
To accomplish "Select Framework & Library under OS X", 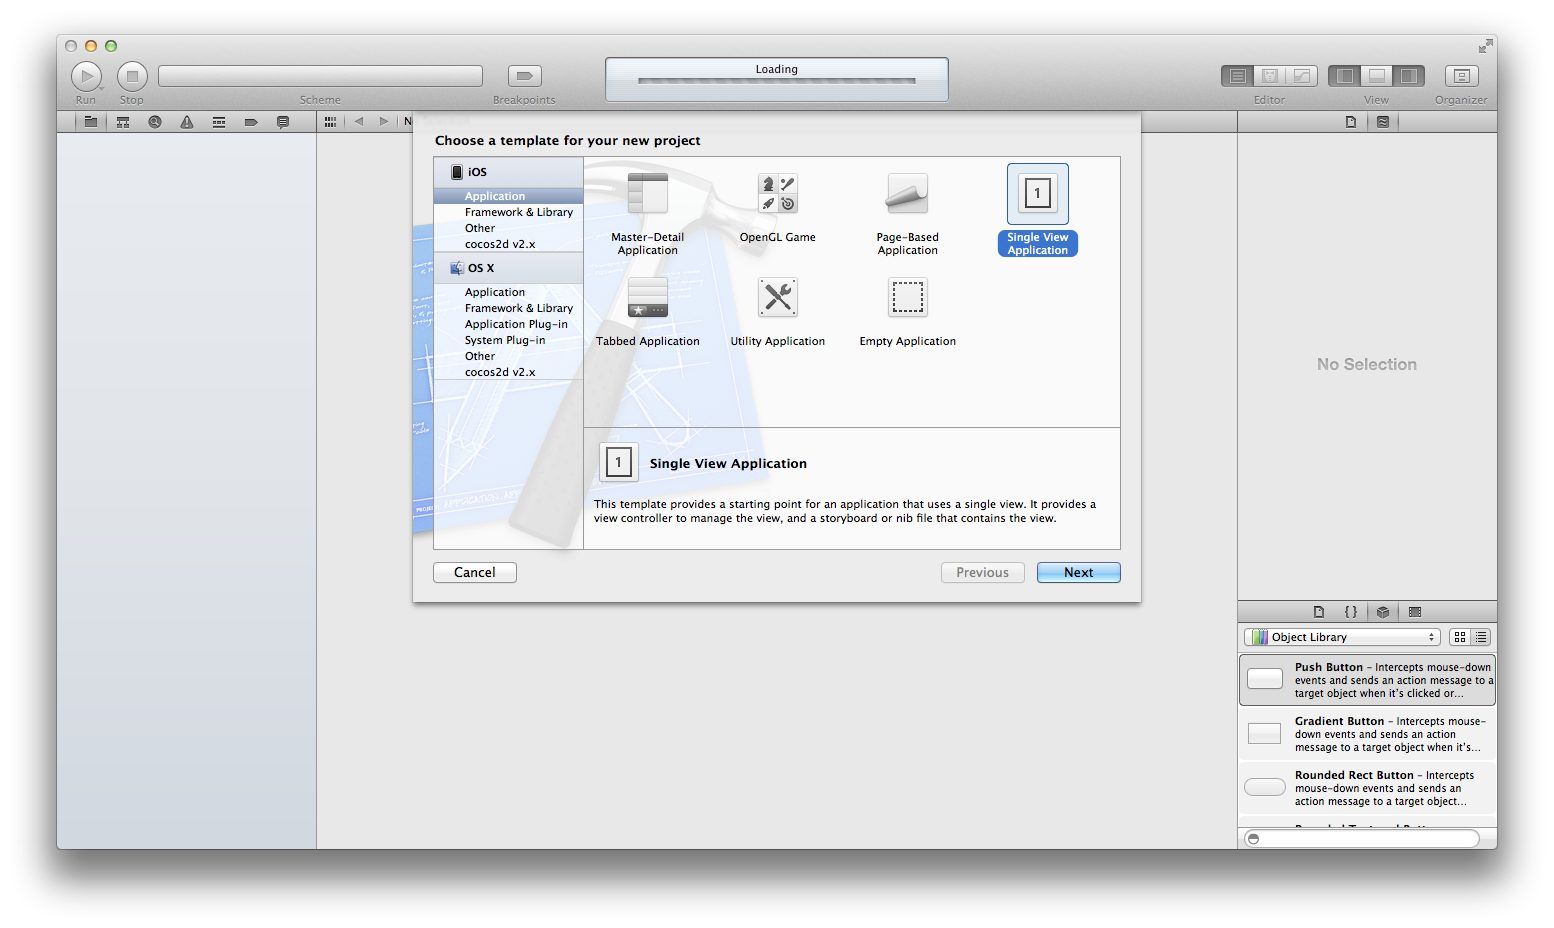I will pos(508,308).
